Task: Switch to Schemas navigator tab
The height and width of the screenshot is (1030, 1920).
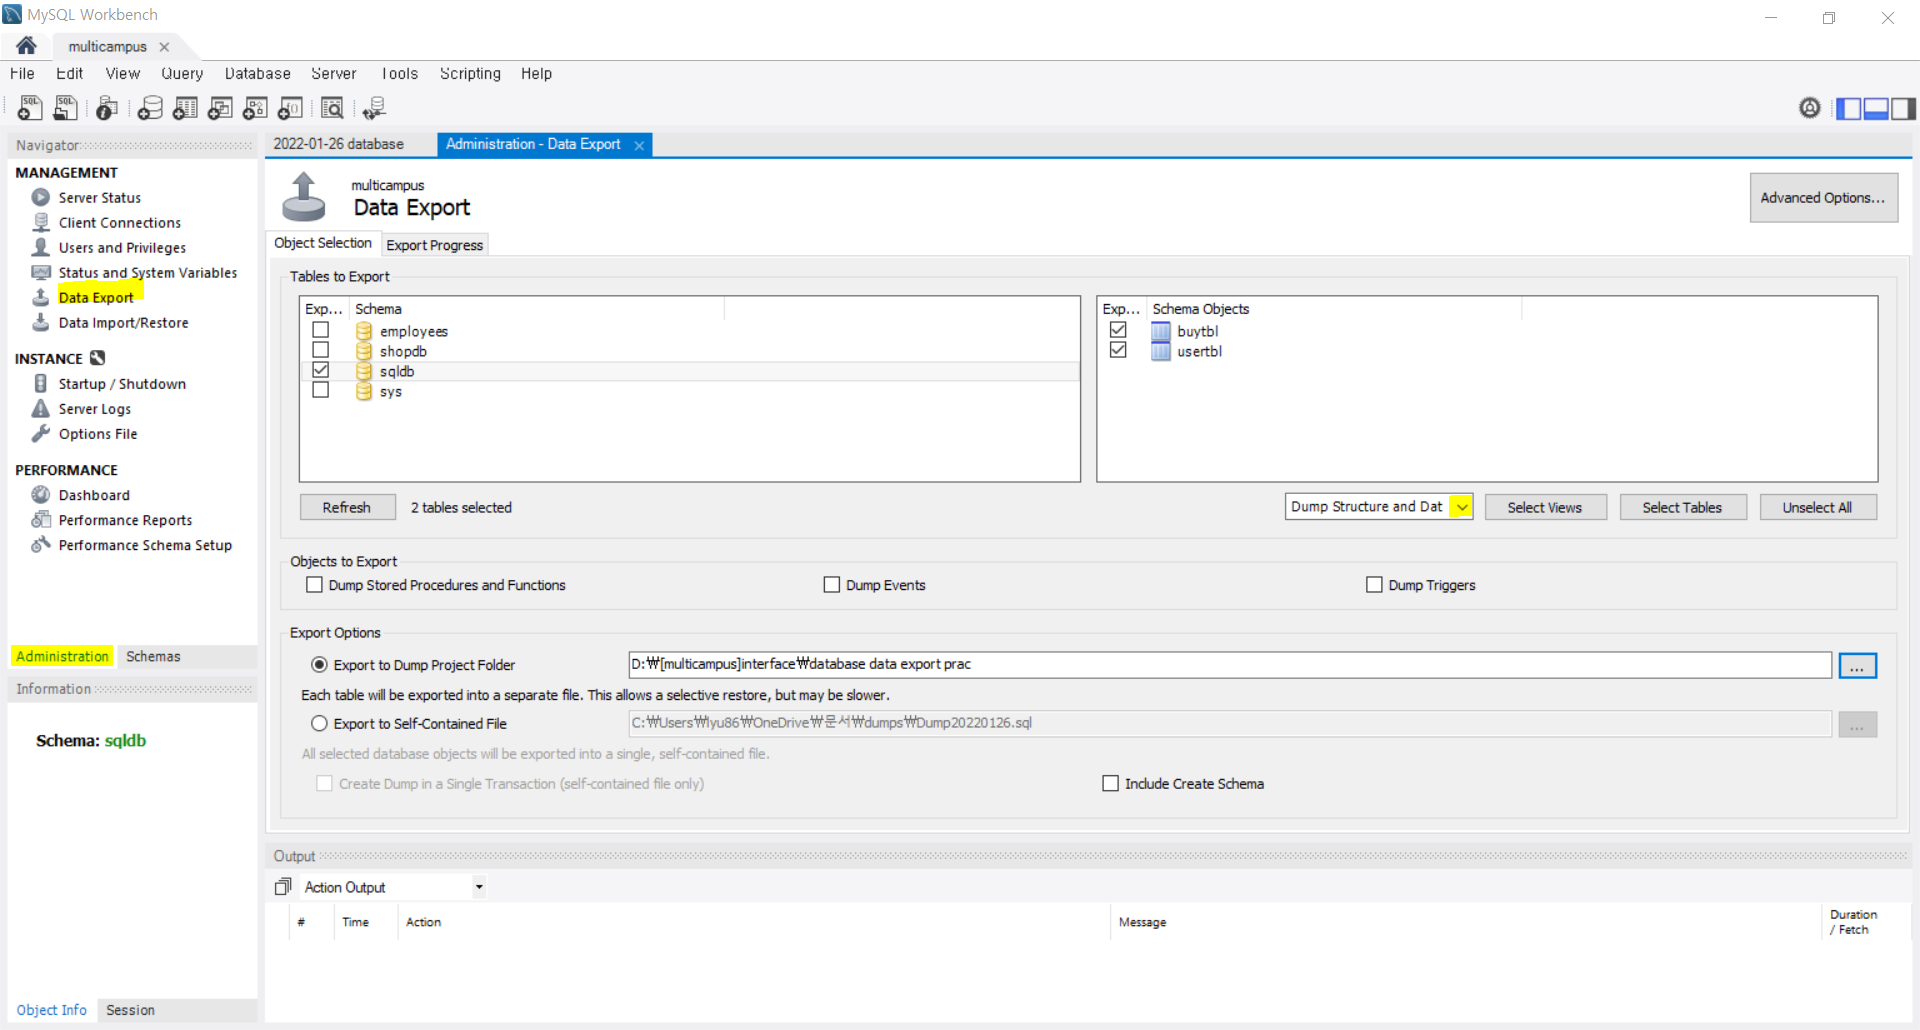Action: [153, 656]
